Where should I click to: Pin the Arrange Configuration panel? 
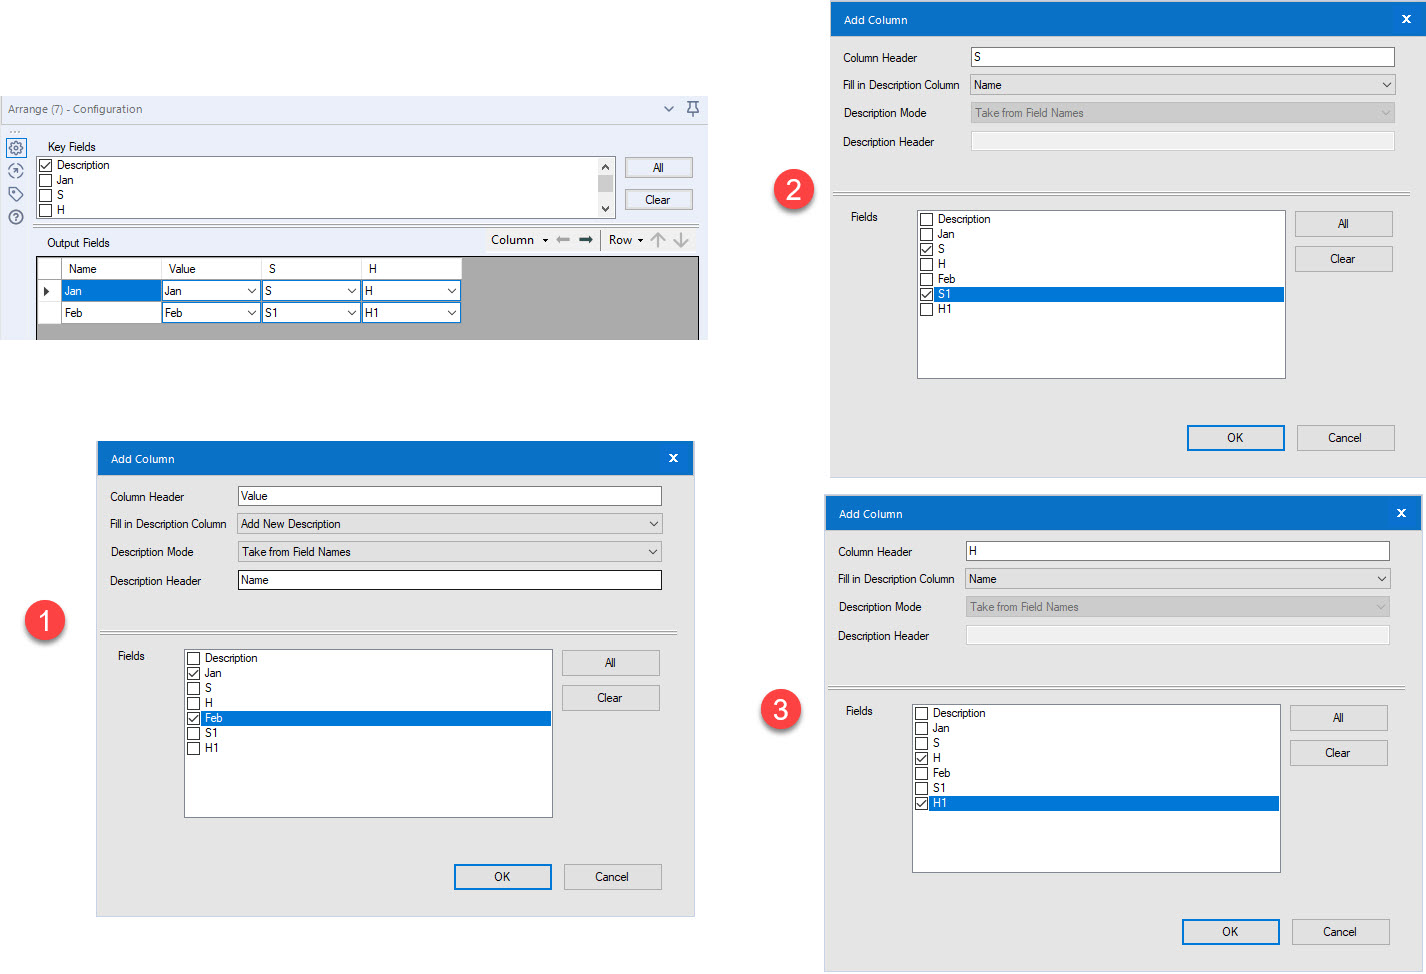[693, 109]
